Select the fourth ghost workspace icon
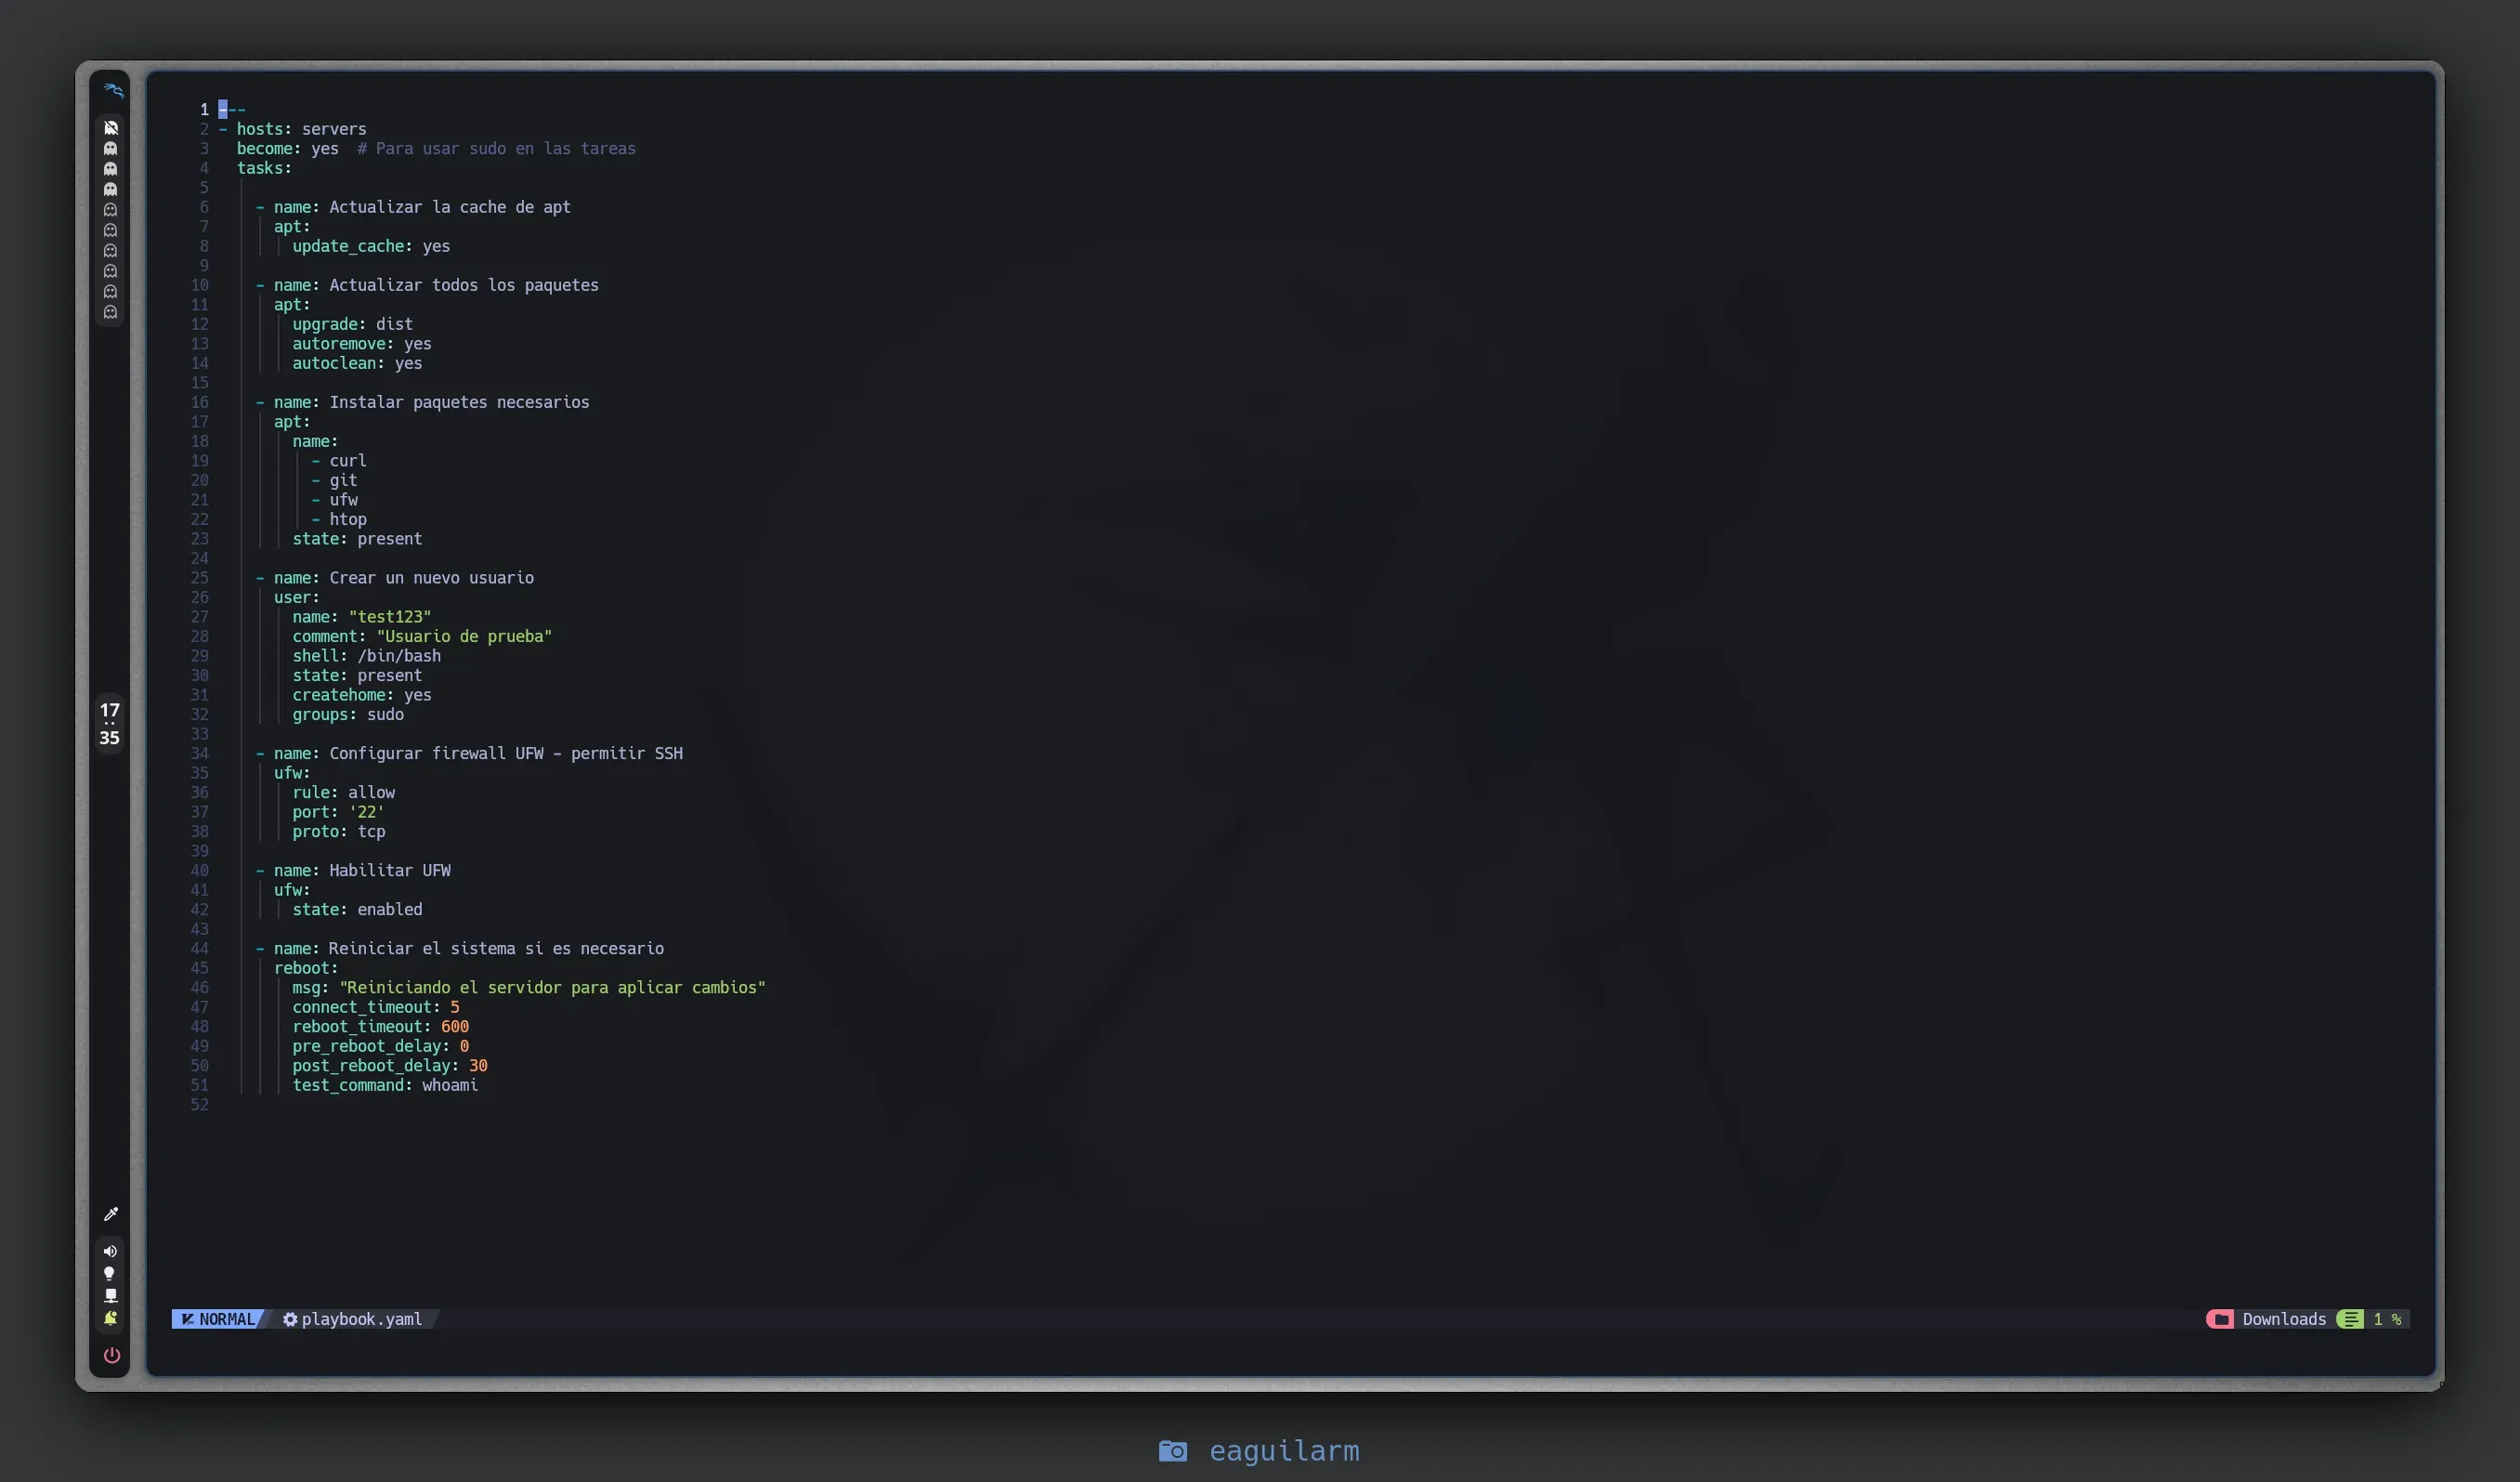Screen dimensions: 2520x1482 point(111,189)
